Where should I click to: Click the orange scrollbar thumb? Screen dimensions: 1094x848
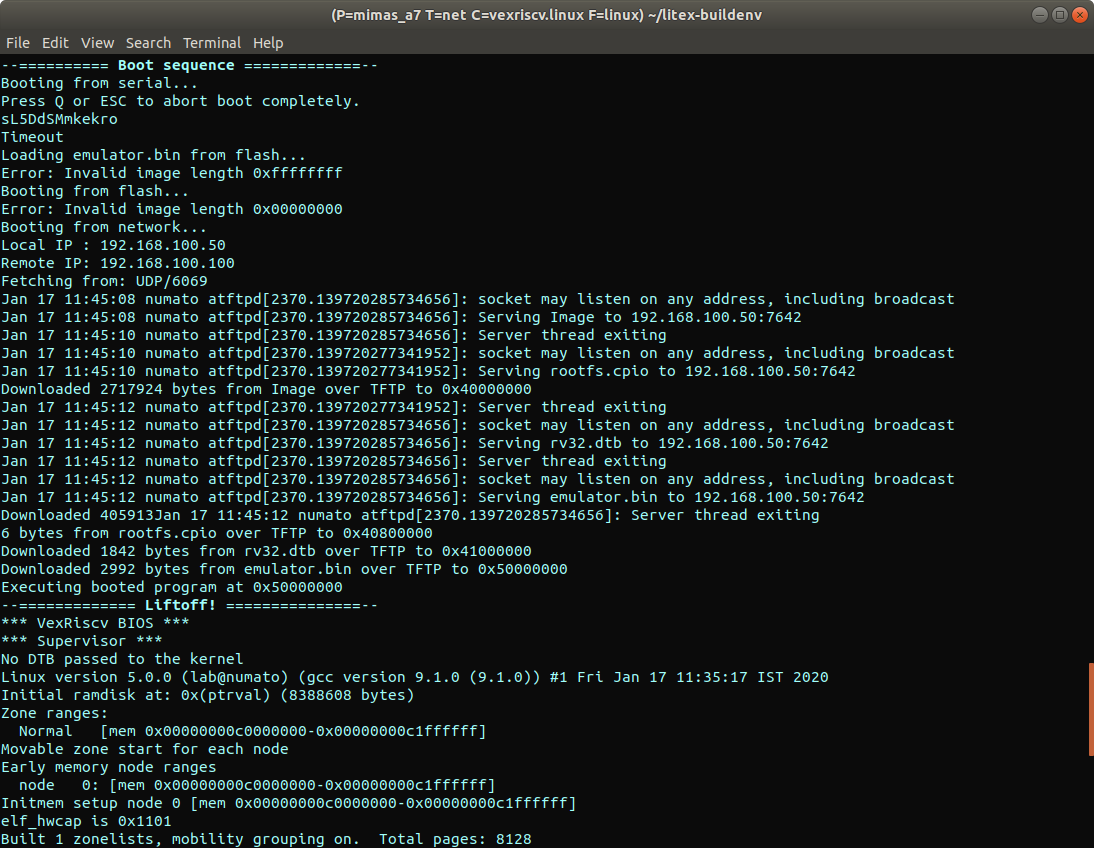click(1090, 709)
